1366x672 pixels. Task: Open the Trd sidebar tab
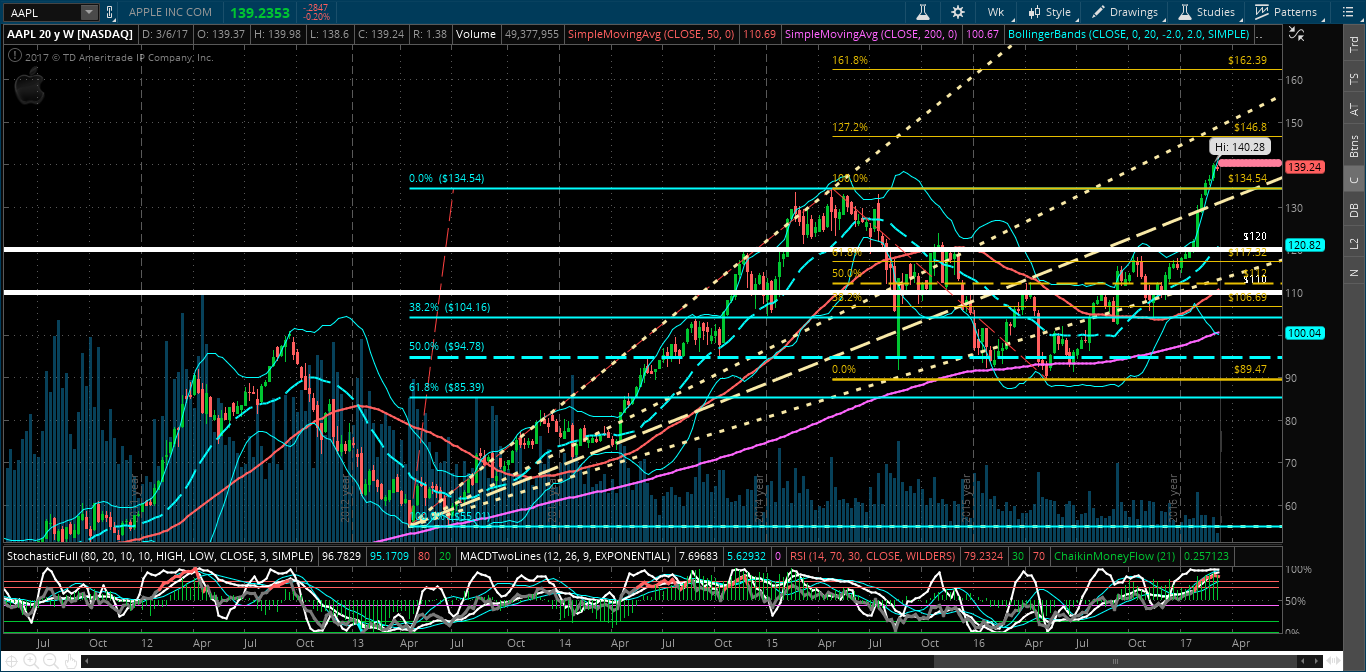click(x=1354, y=45)
